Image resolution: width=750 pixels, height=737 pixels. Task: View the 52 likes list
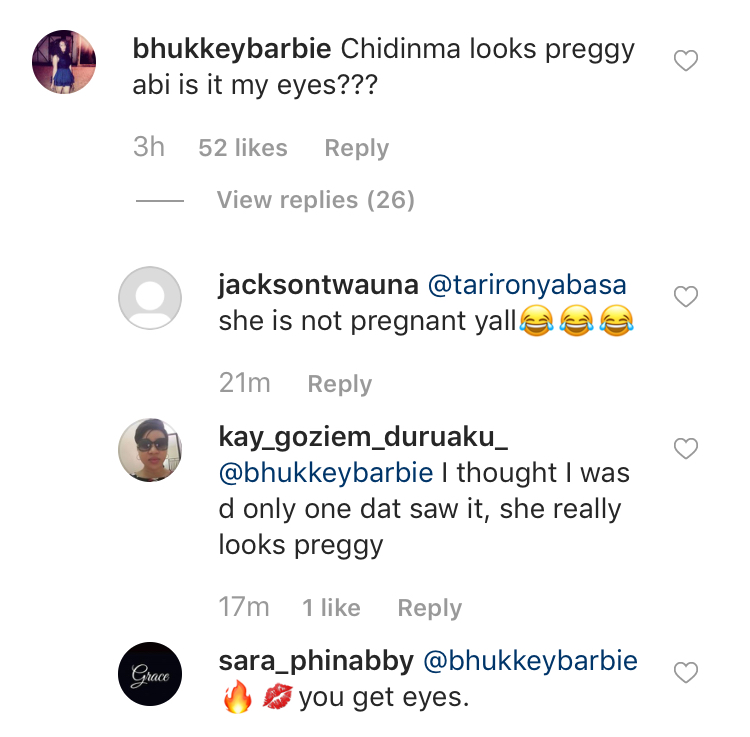243,148
